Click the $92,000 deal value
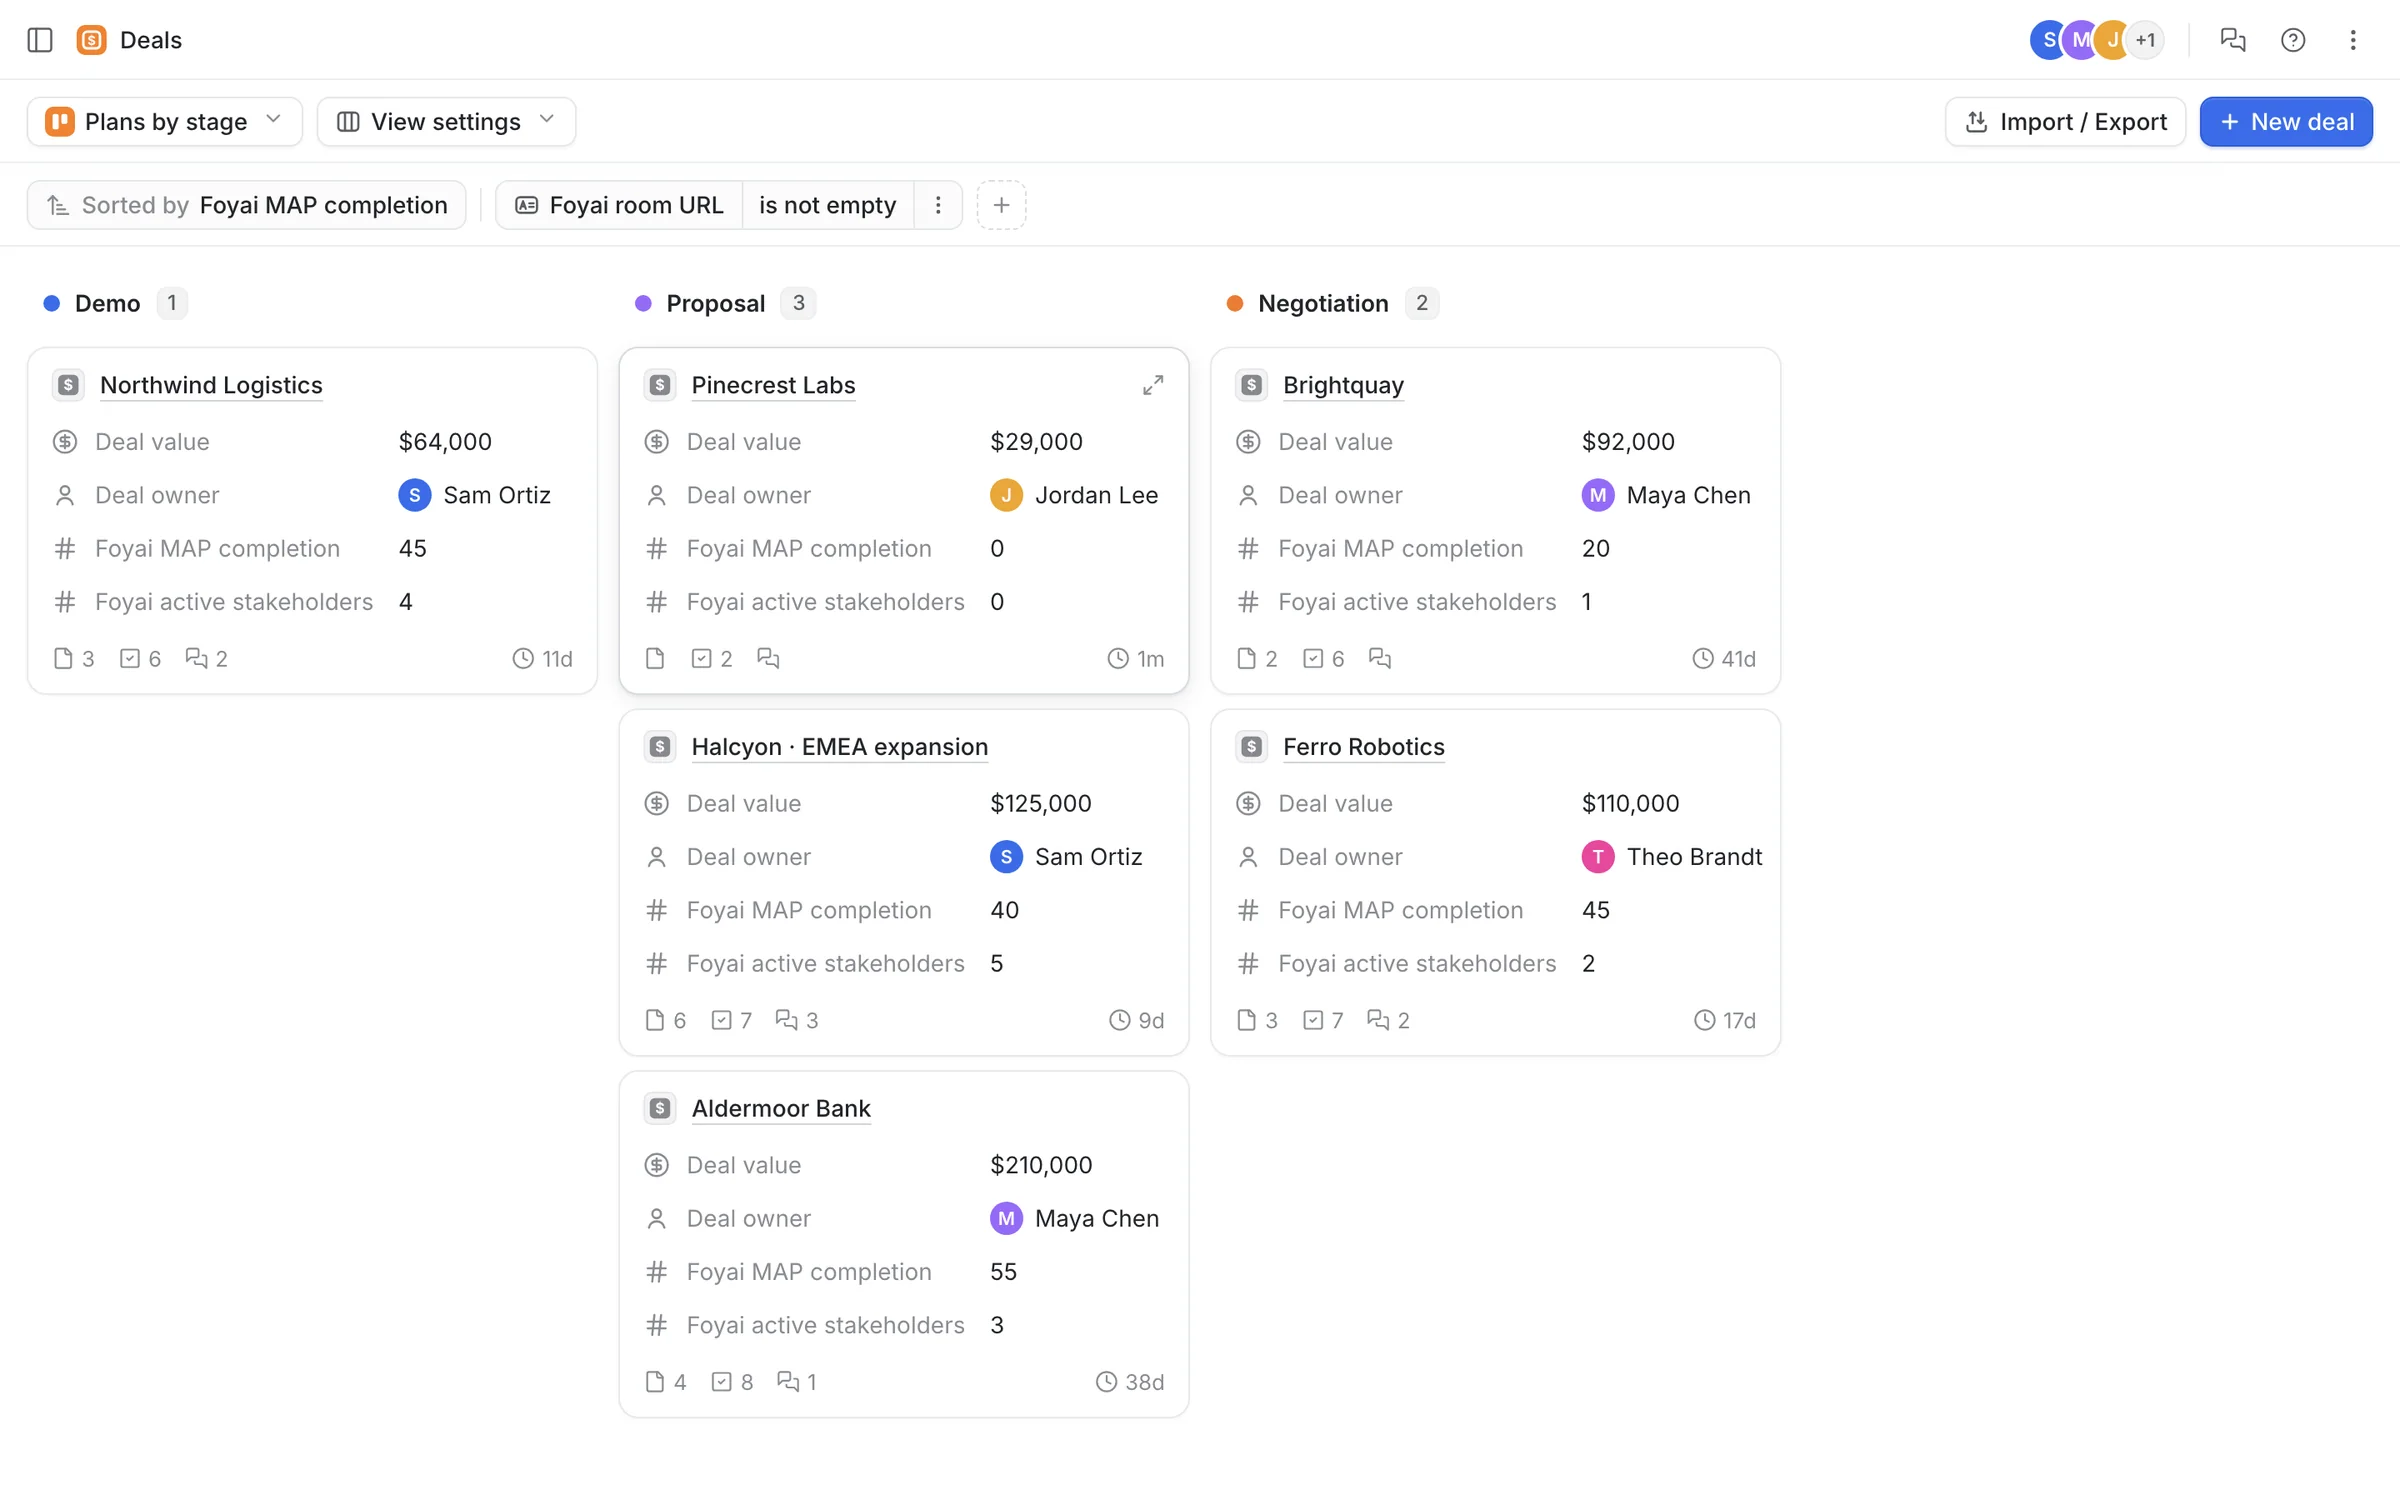 click(x=1628, y=441)
